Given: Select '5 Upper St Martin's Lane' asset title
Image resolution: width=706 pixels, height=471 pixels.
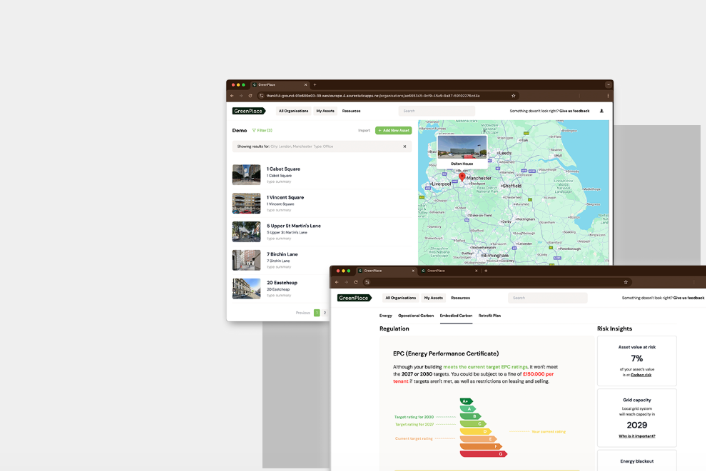Looking at the screenshot, I should [294, 226].
